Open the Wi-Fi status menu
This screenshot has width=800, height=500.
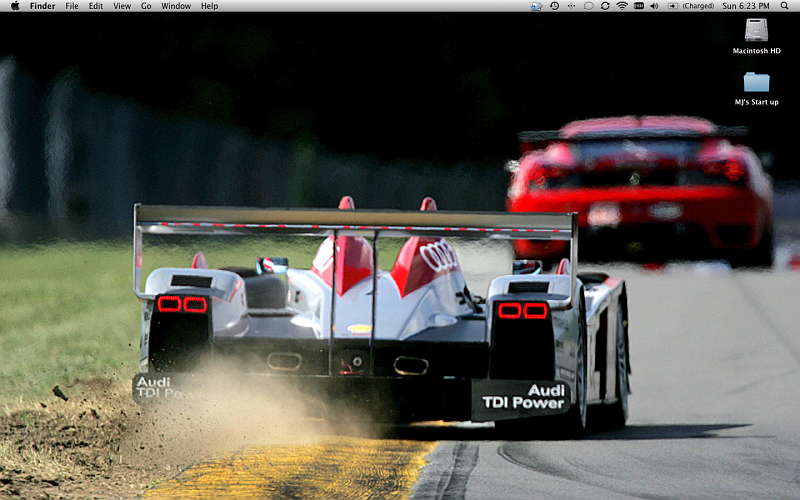[x=622, y=6]
